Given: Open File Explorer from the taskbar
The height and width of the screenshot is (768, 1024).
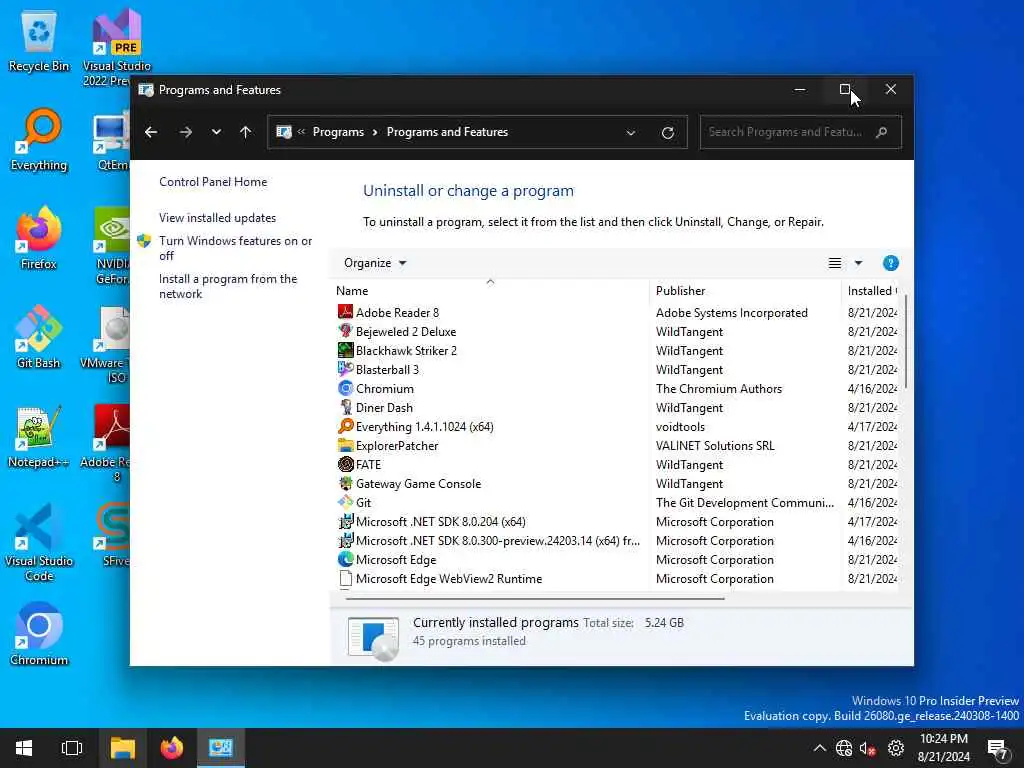Looking at the screenshot, I should point(123,748).
